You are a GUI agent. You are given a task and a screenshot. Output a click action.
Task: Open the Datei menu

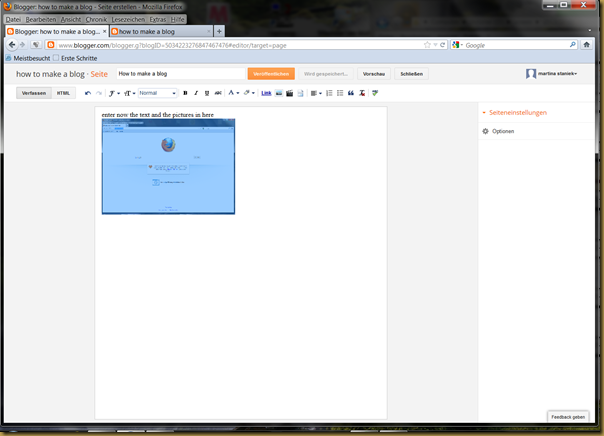[13, 19]
